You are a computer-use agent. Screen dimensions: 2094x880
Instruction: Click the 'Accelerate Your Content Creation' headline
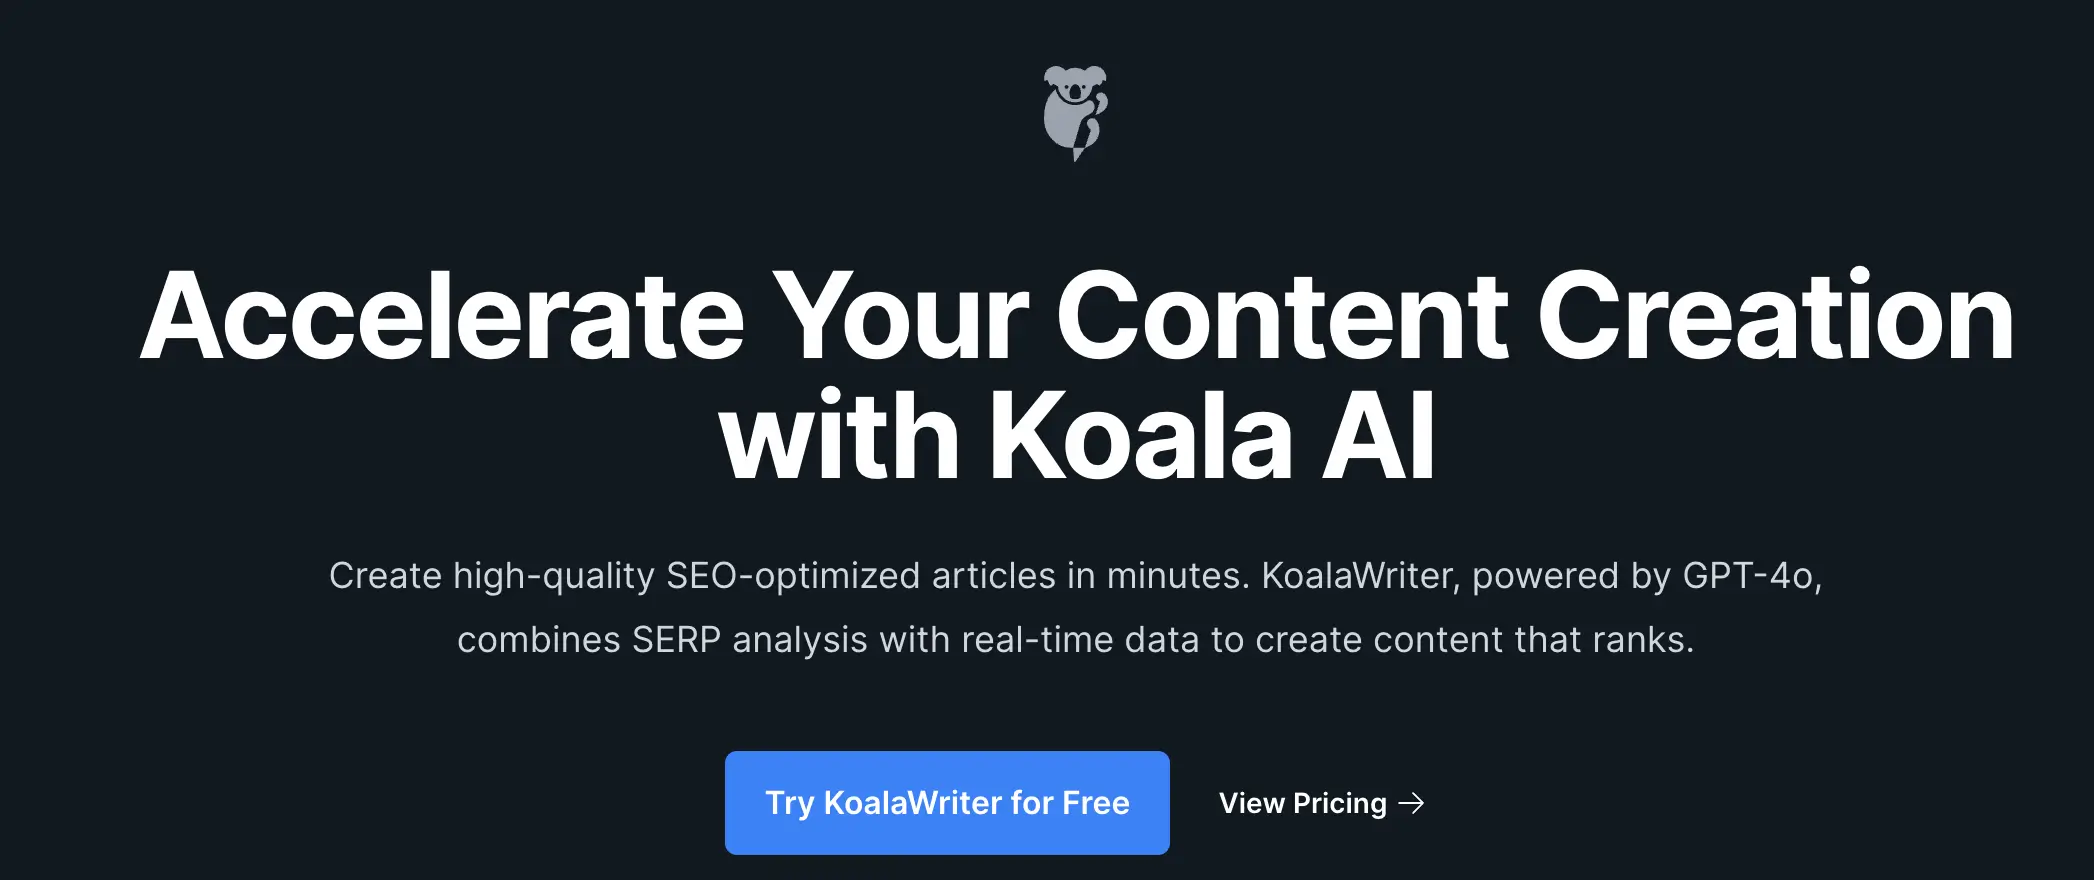point(1077,316)
